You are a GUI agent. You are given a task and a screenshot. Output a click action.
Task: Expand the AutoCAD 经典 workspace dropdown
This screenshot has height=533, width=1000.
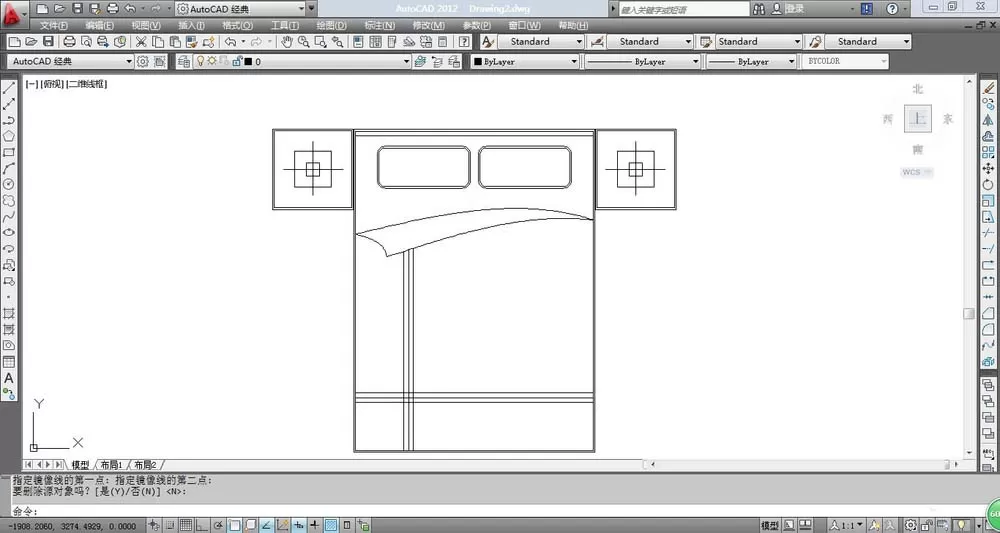pos(70,62)
